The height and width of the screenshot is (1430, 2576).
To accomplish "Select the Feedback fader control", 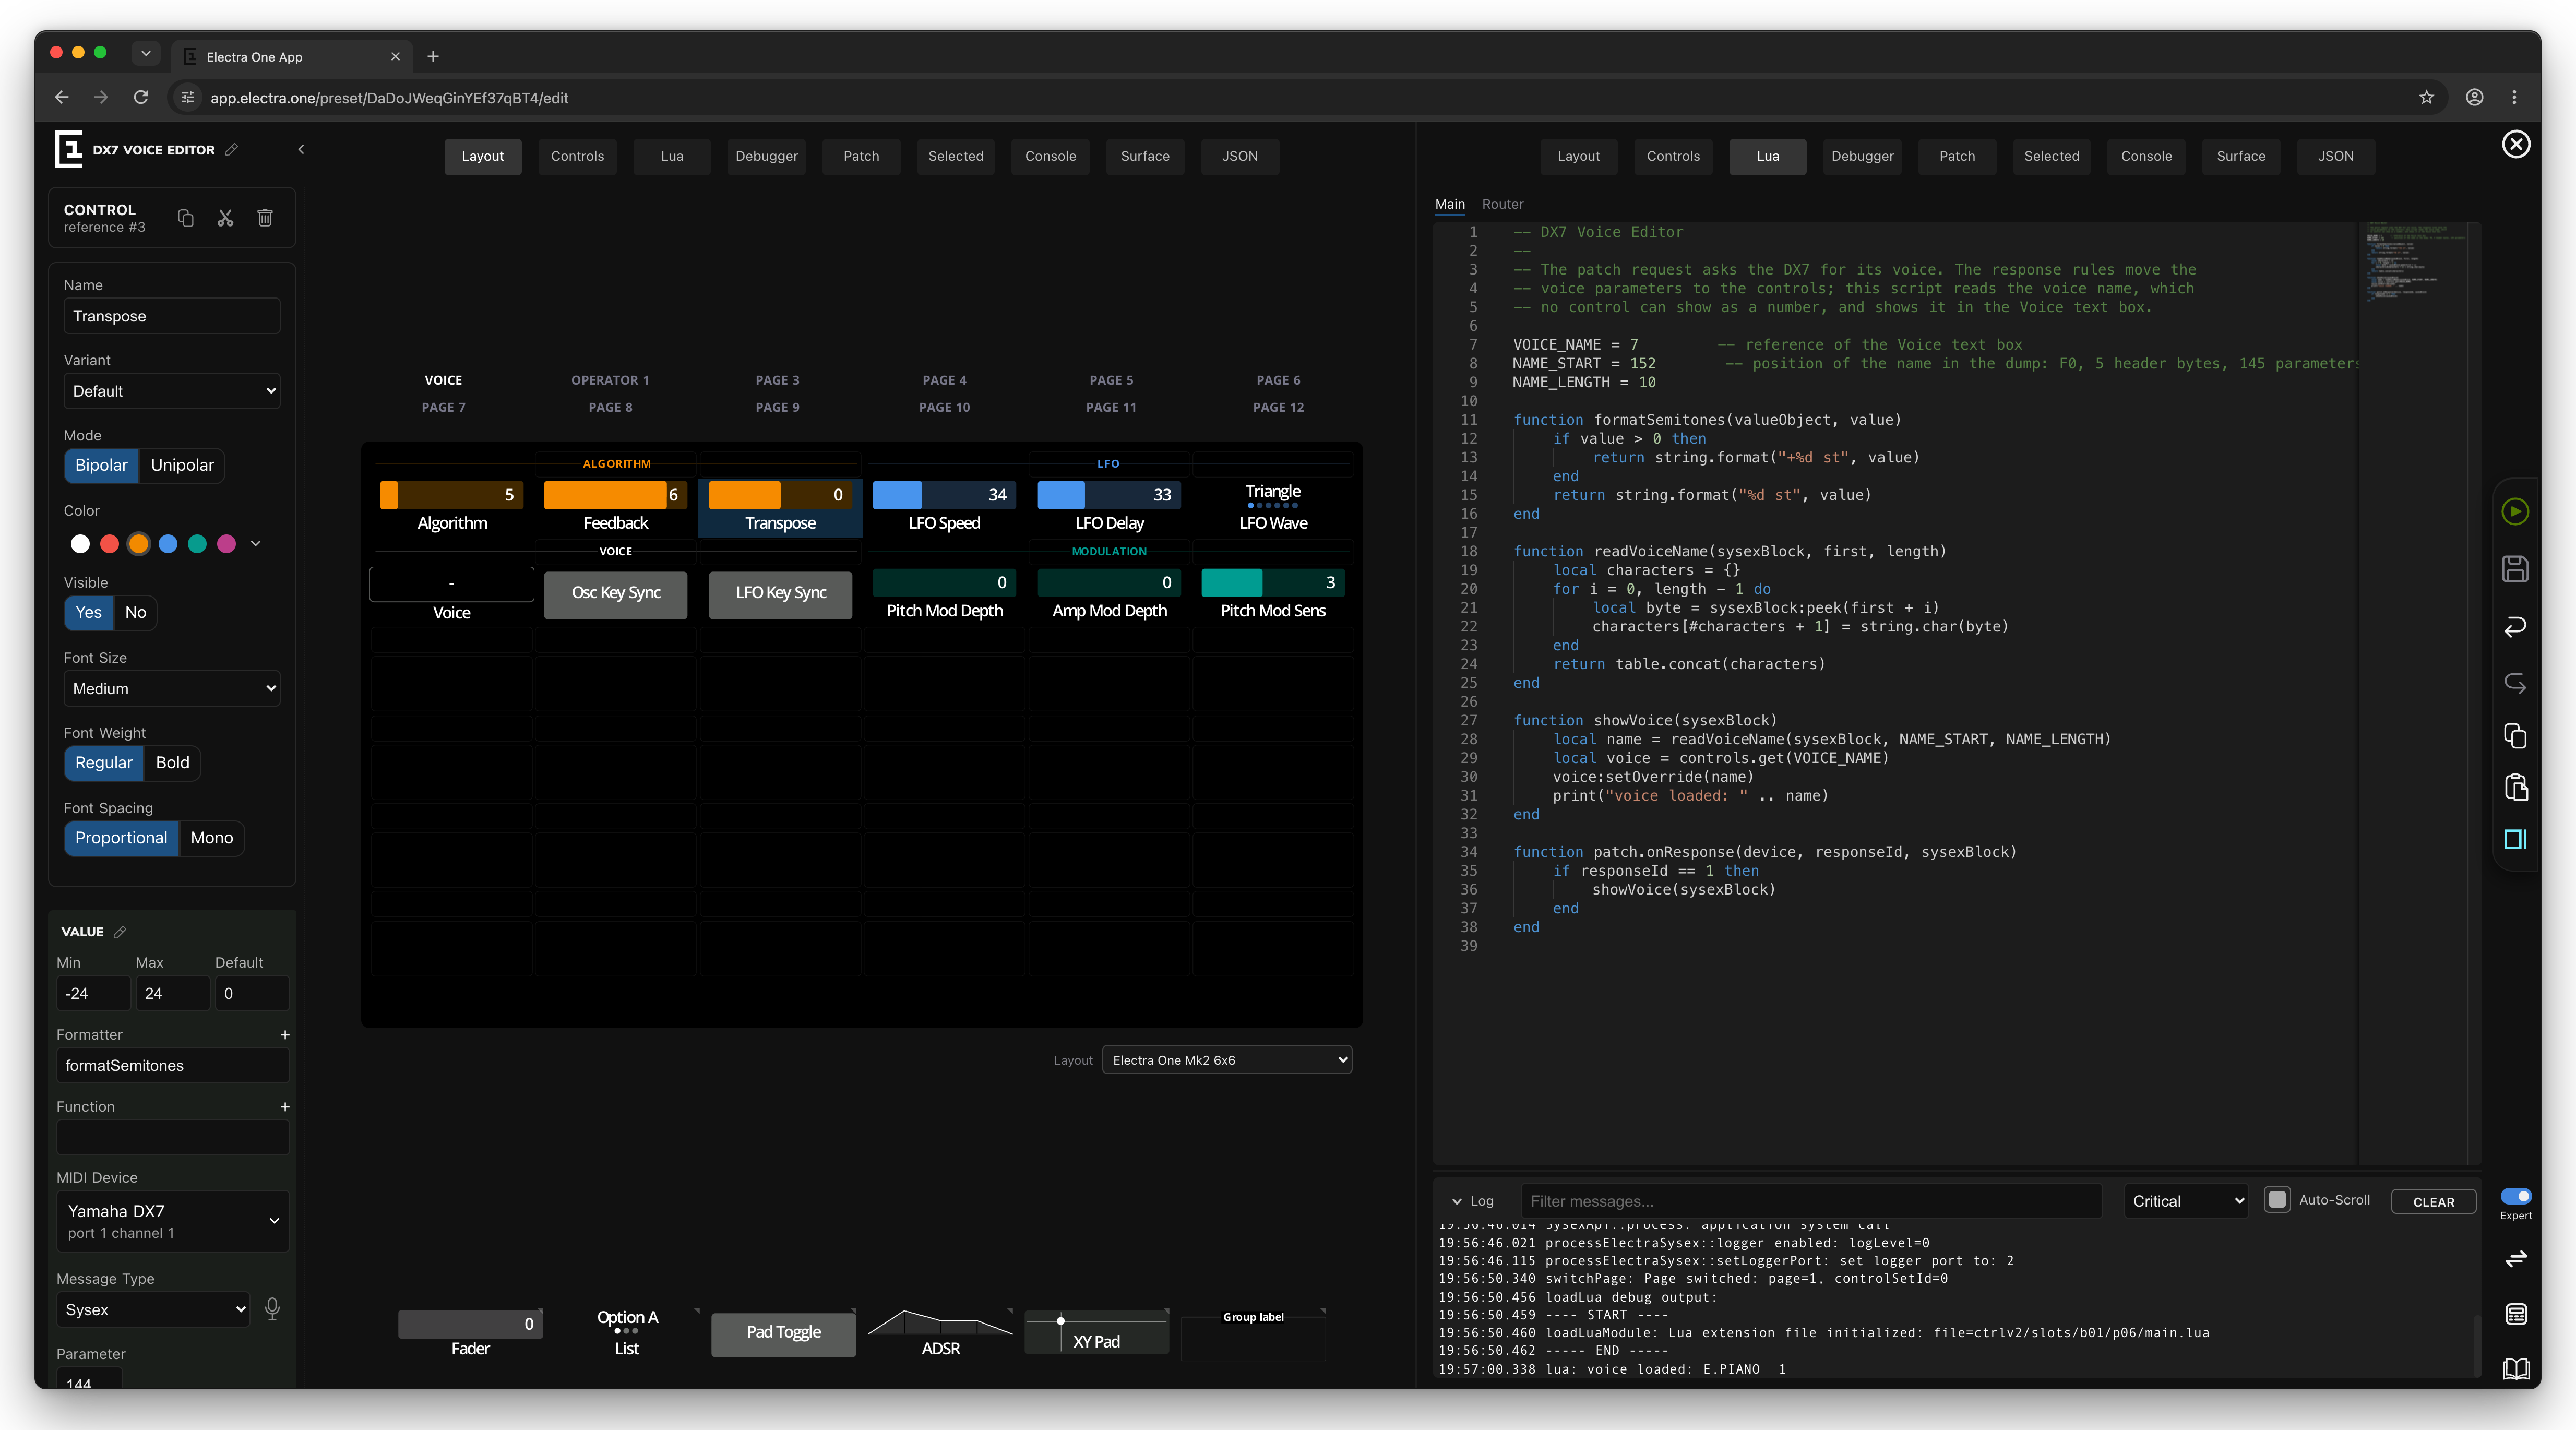I will [616, 507].
